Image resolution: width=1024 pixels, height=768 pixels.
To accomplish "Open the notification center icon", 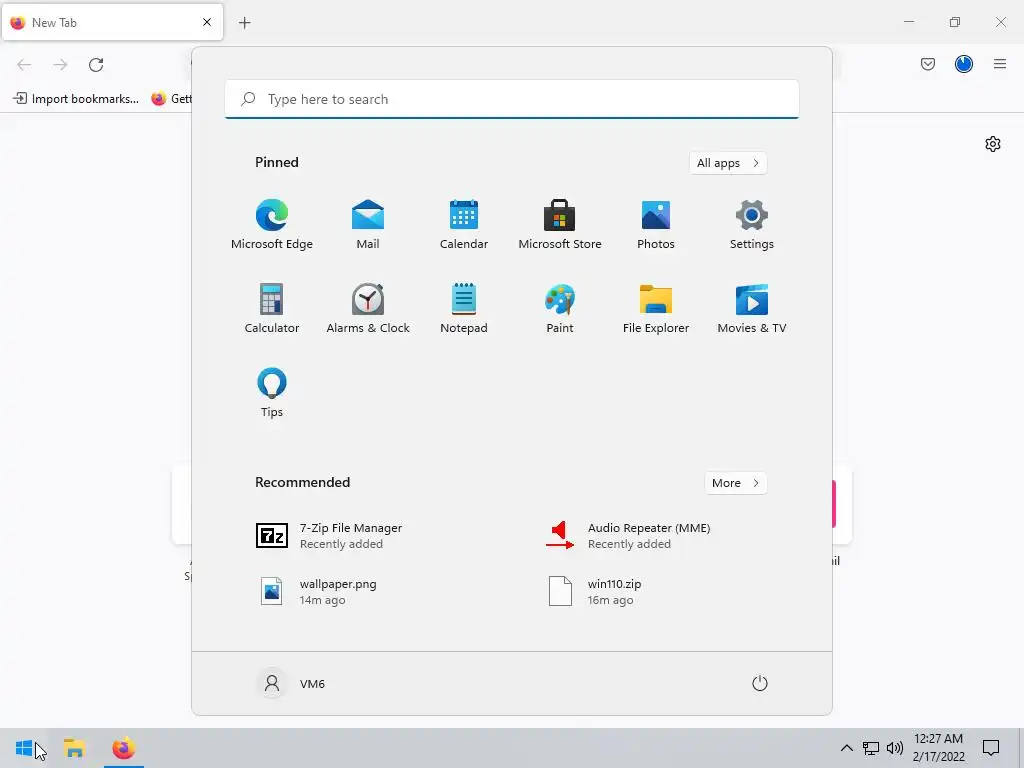I will 991,748.
